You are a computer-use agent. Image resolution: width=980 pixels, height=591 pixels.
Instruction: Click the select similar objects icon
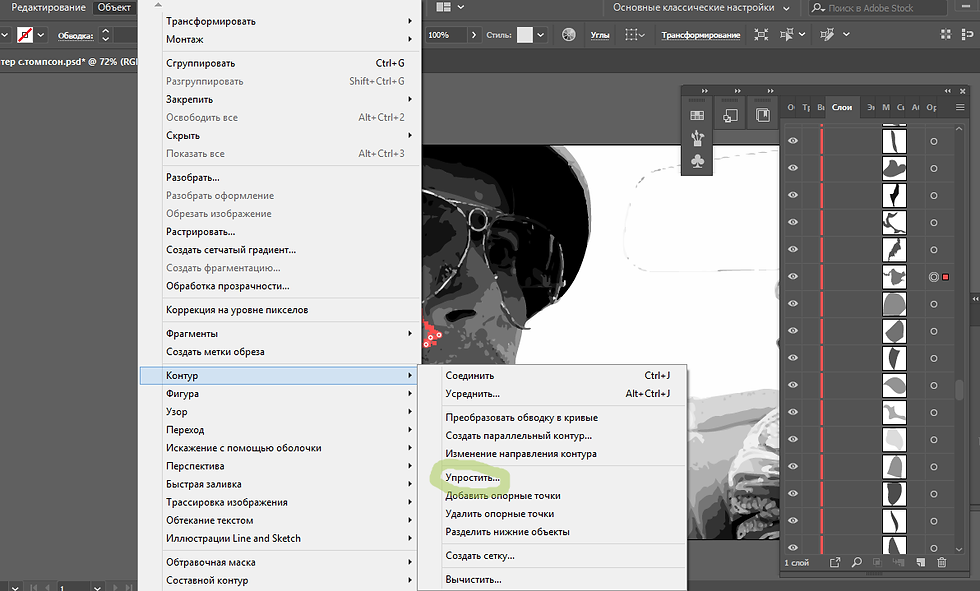click(x=787, y=35)
